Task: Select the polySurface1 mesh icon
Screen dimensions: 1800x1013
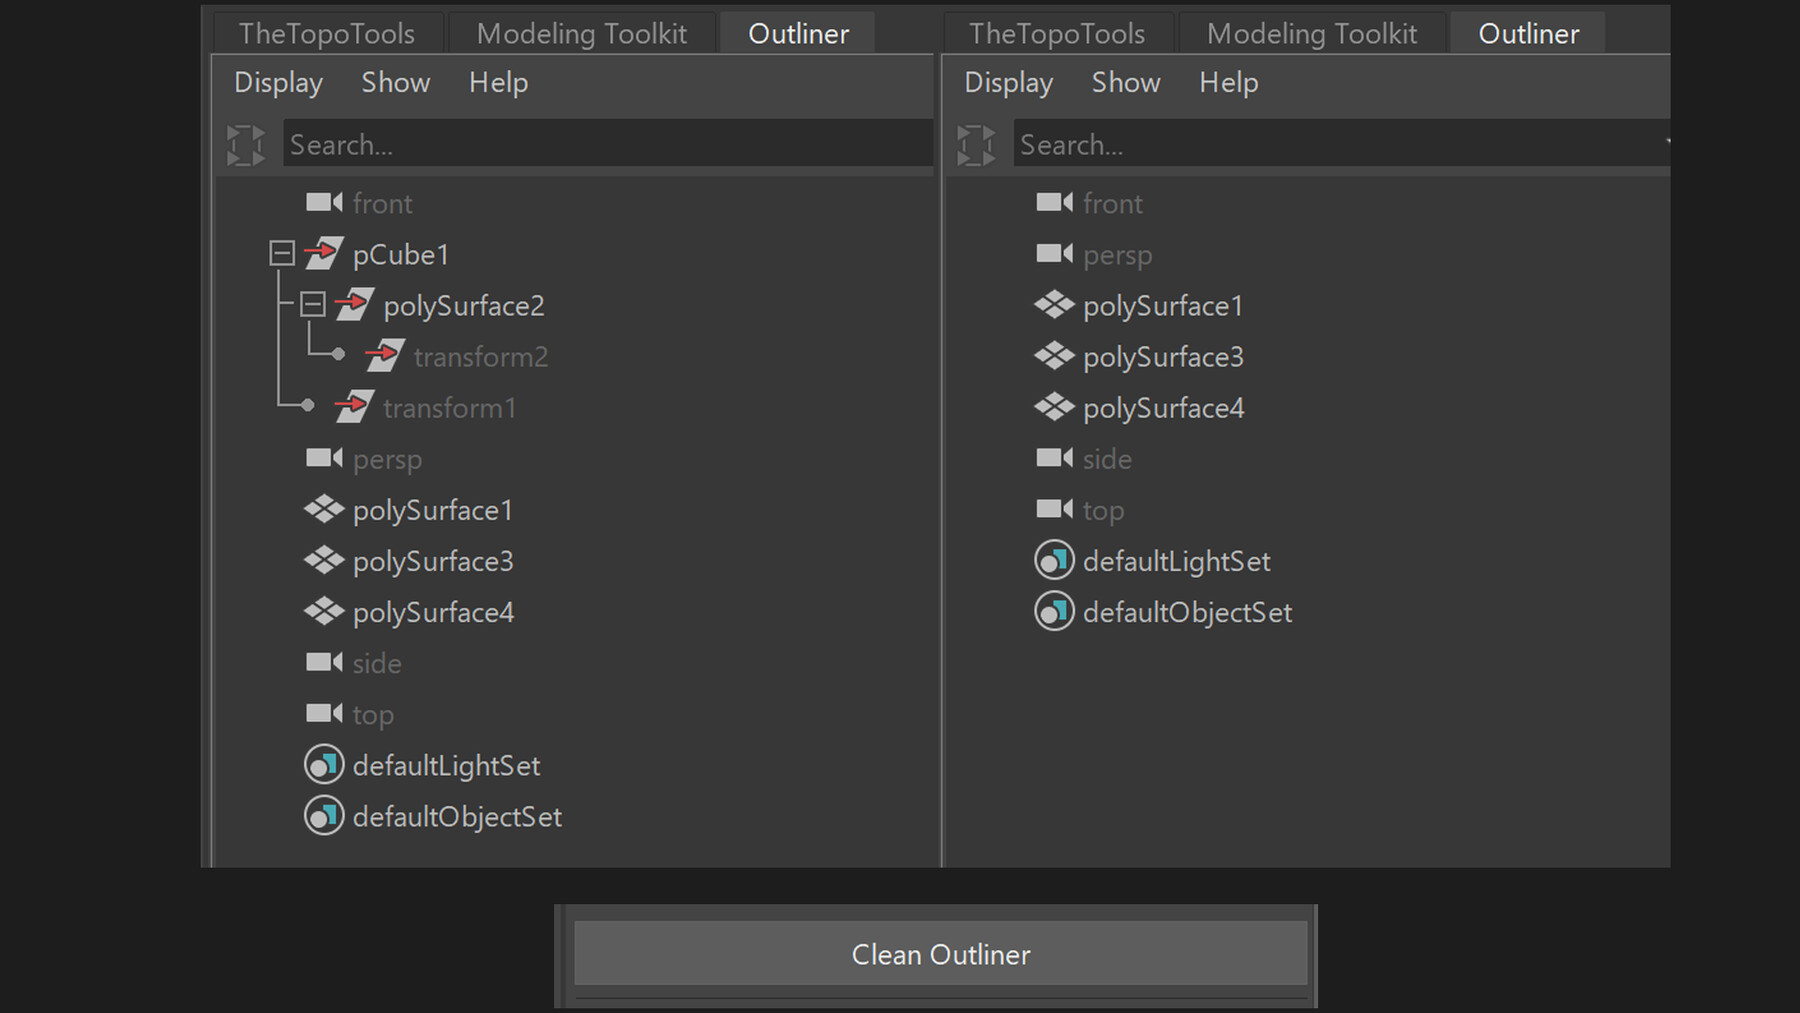Action: tap(322, 509)
